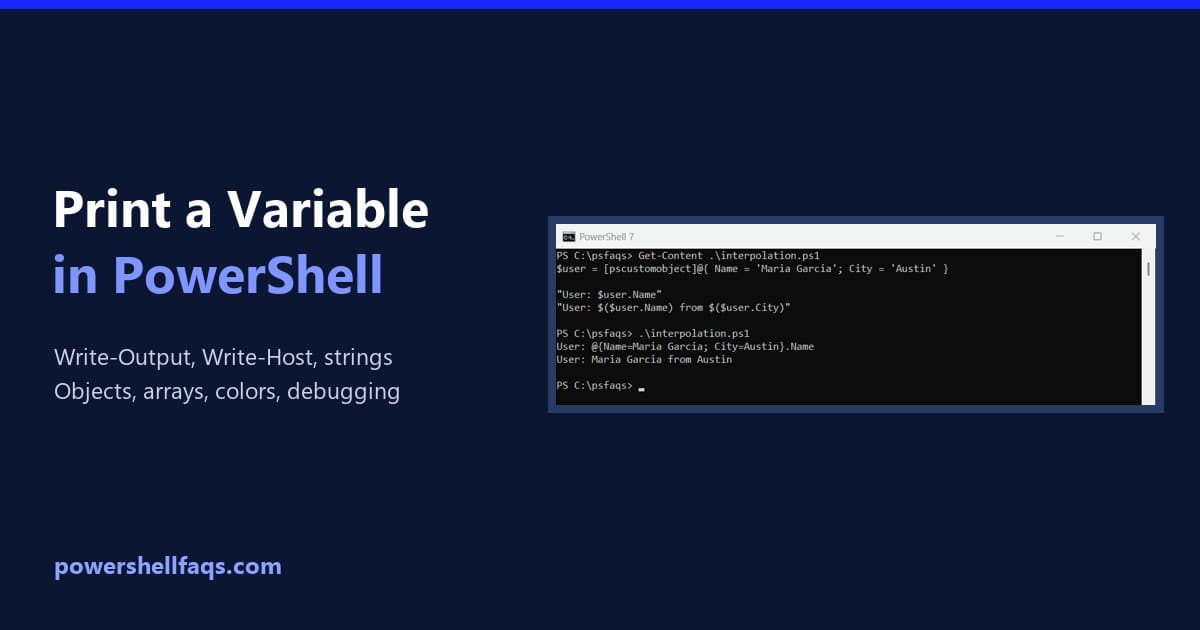Open the powershellfaqs.com link
The image size is (1200, 630).
(167, 567)
